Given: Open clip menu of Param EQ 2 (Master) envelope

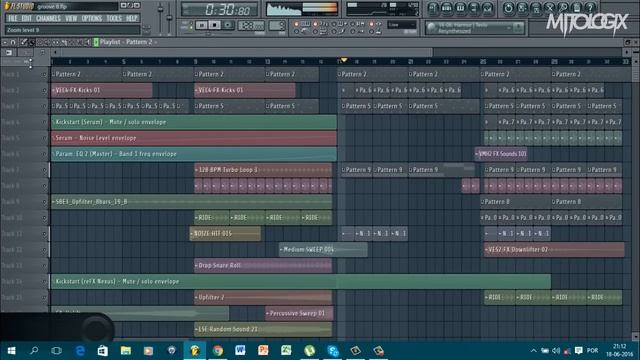Looking at the screenshot, I should (53, 154).
